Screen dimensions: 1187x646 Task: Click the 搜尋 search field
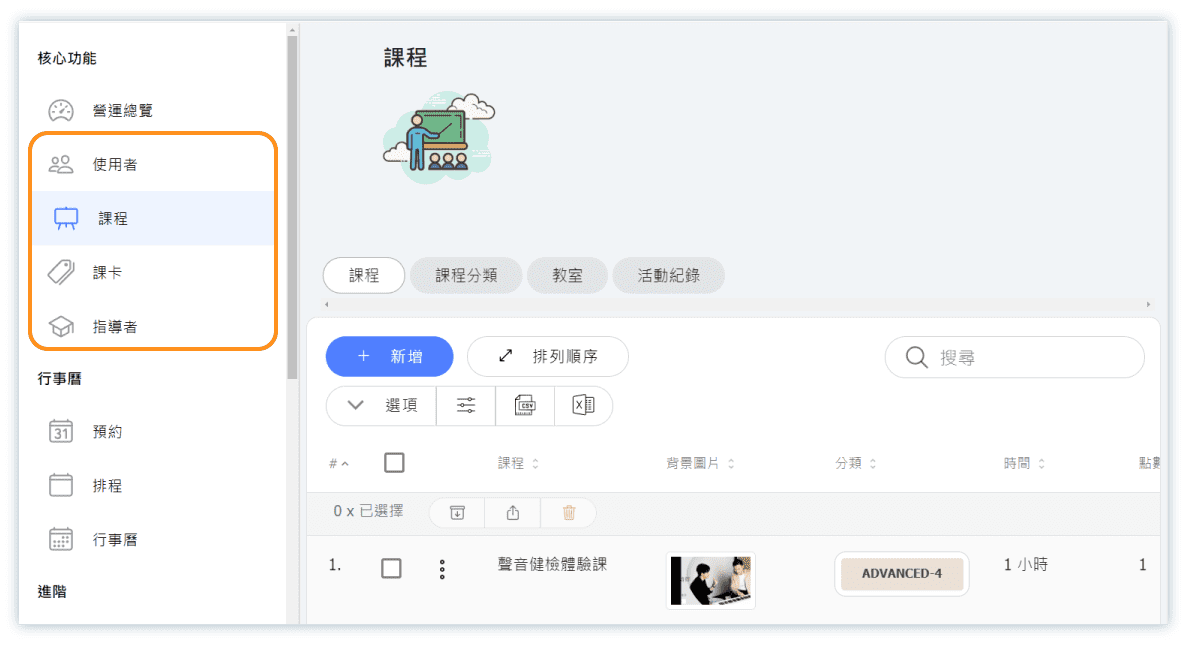pyautogui.click(x=1014, y=357)
